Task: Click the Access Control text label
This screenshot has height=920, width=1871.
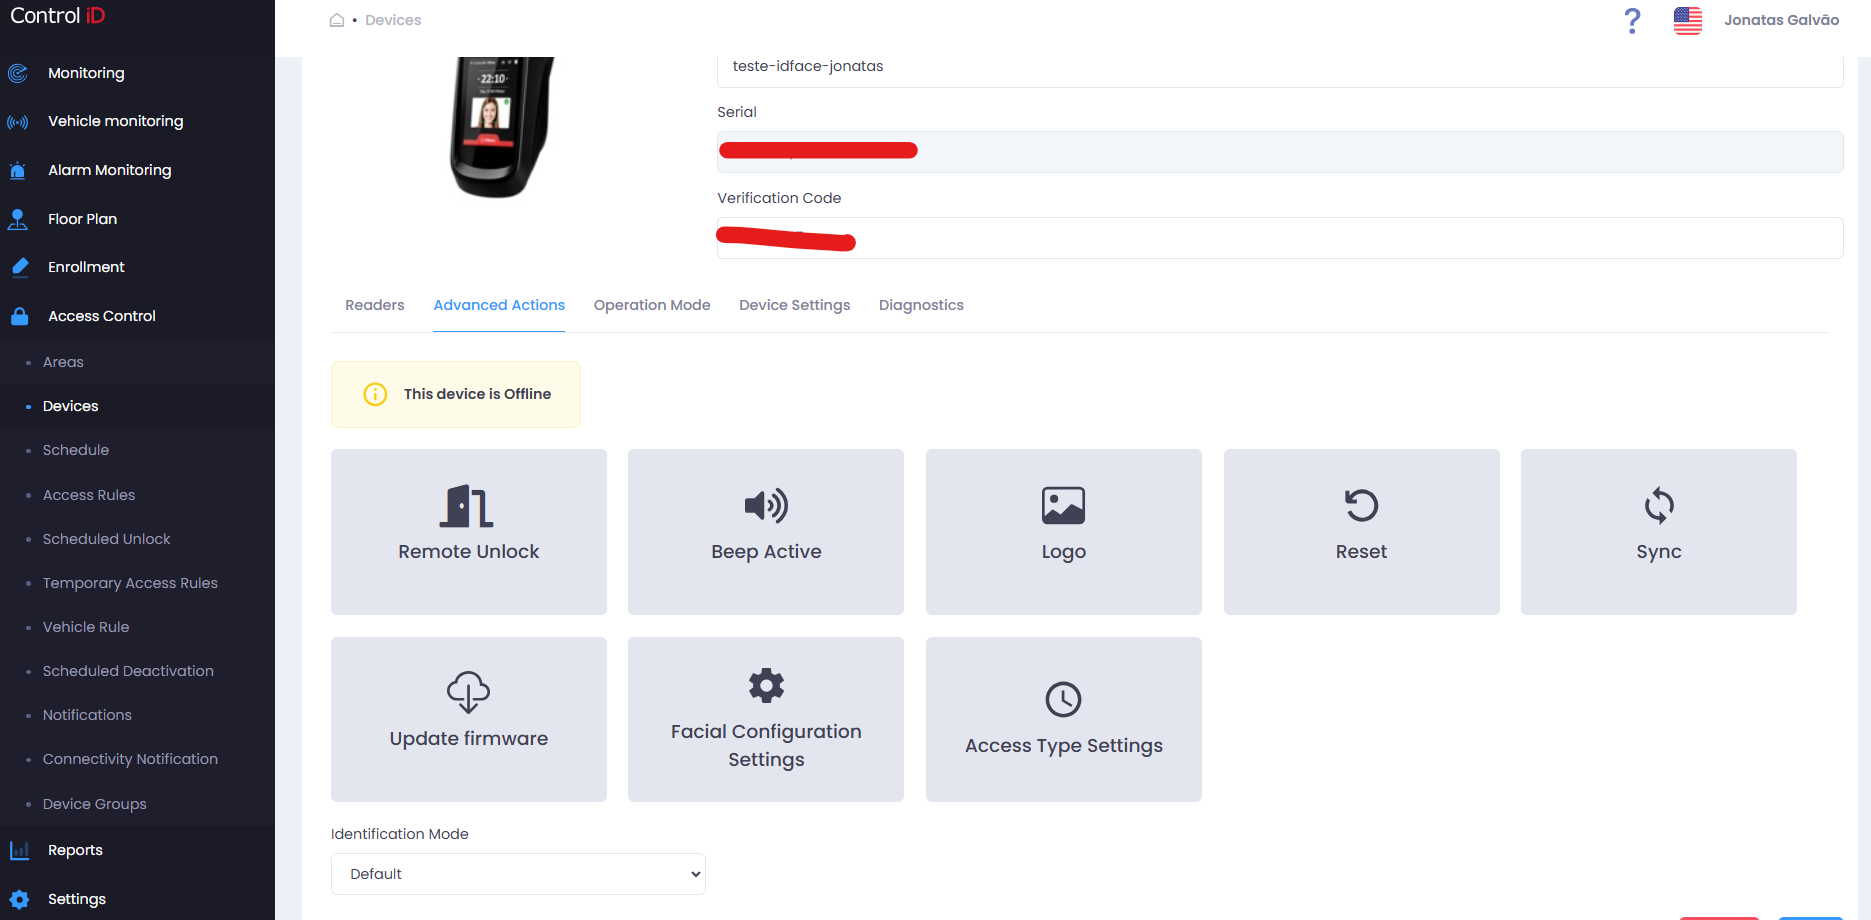Action: [102, 316]
